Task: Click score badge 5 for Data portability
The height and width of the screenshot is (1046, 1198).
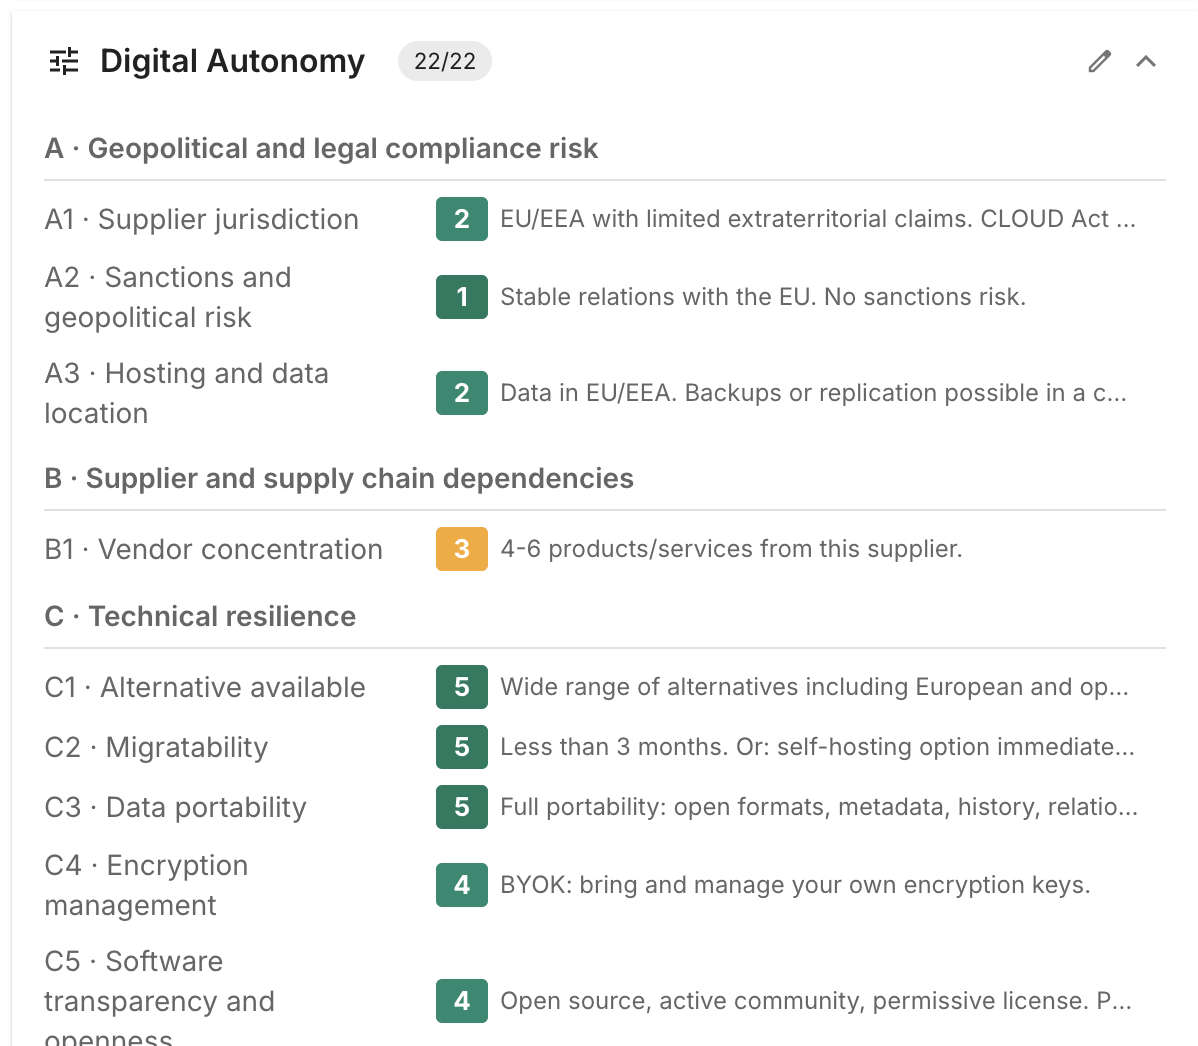Action: tap(461, 807)
